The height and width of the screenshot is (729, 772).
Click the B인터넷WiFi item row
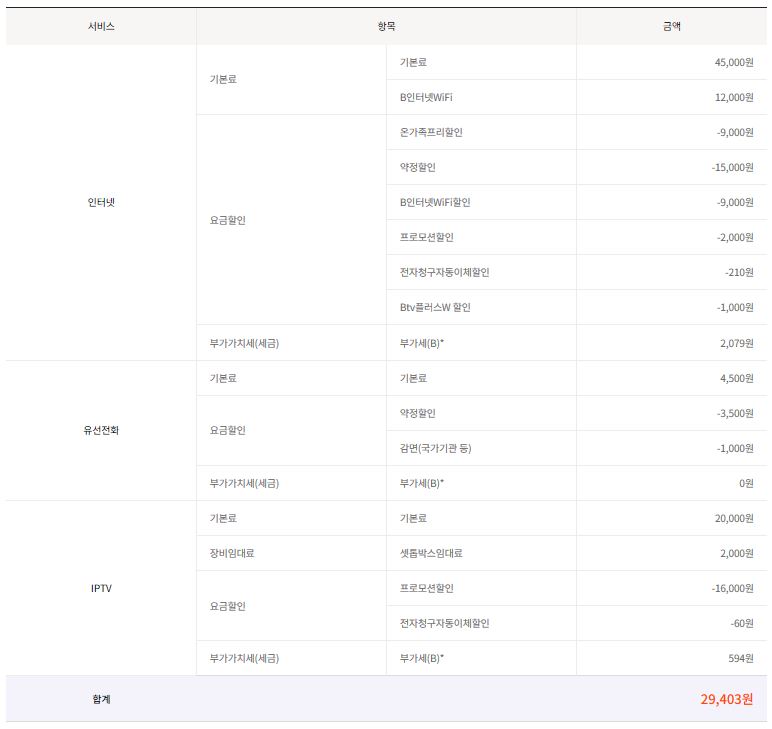click(x=433, y=97)
